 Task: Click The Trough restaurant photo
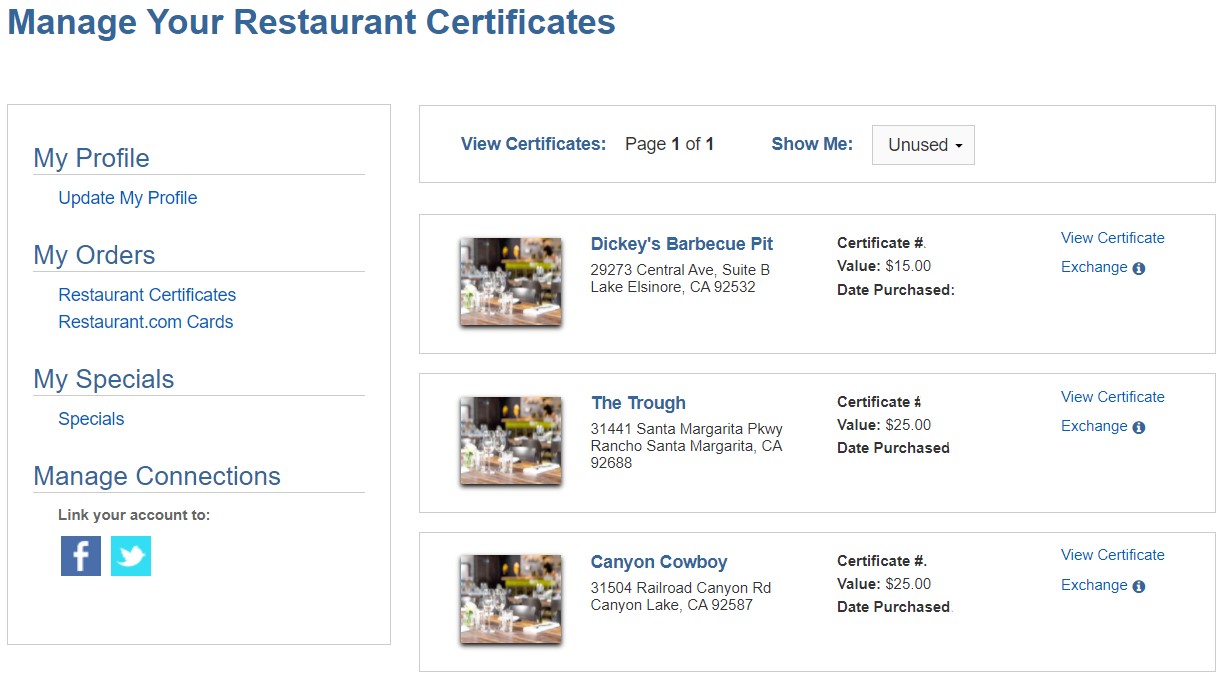(510, 440)
